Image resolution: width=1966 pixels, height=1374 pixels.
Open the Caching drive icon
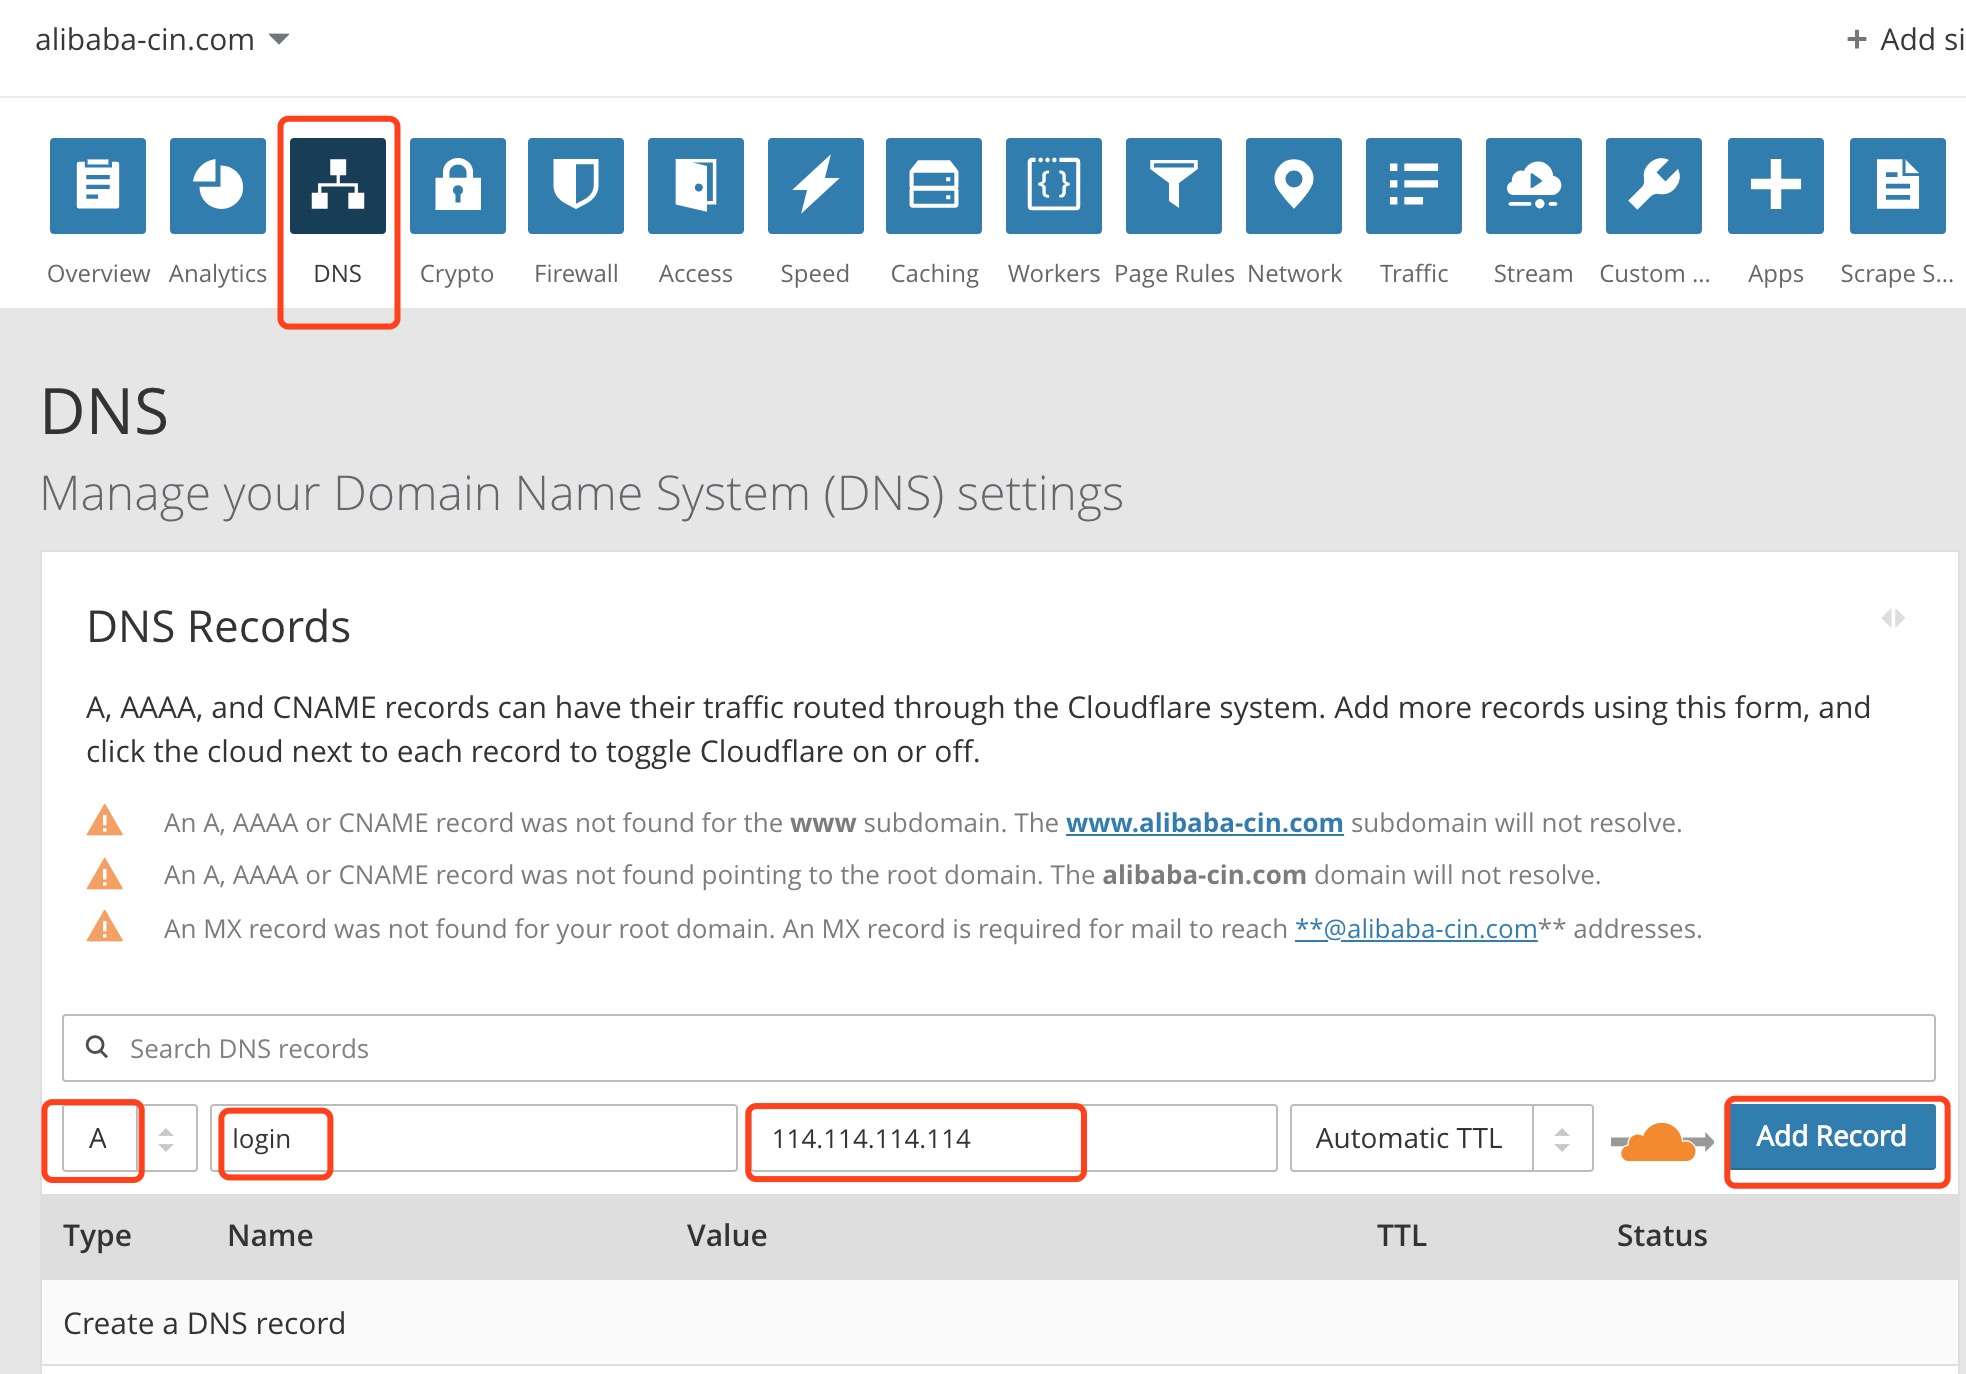click(x=934, y=186)
